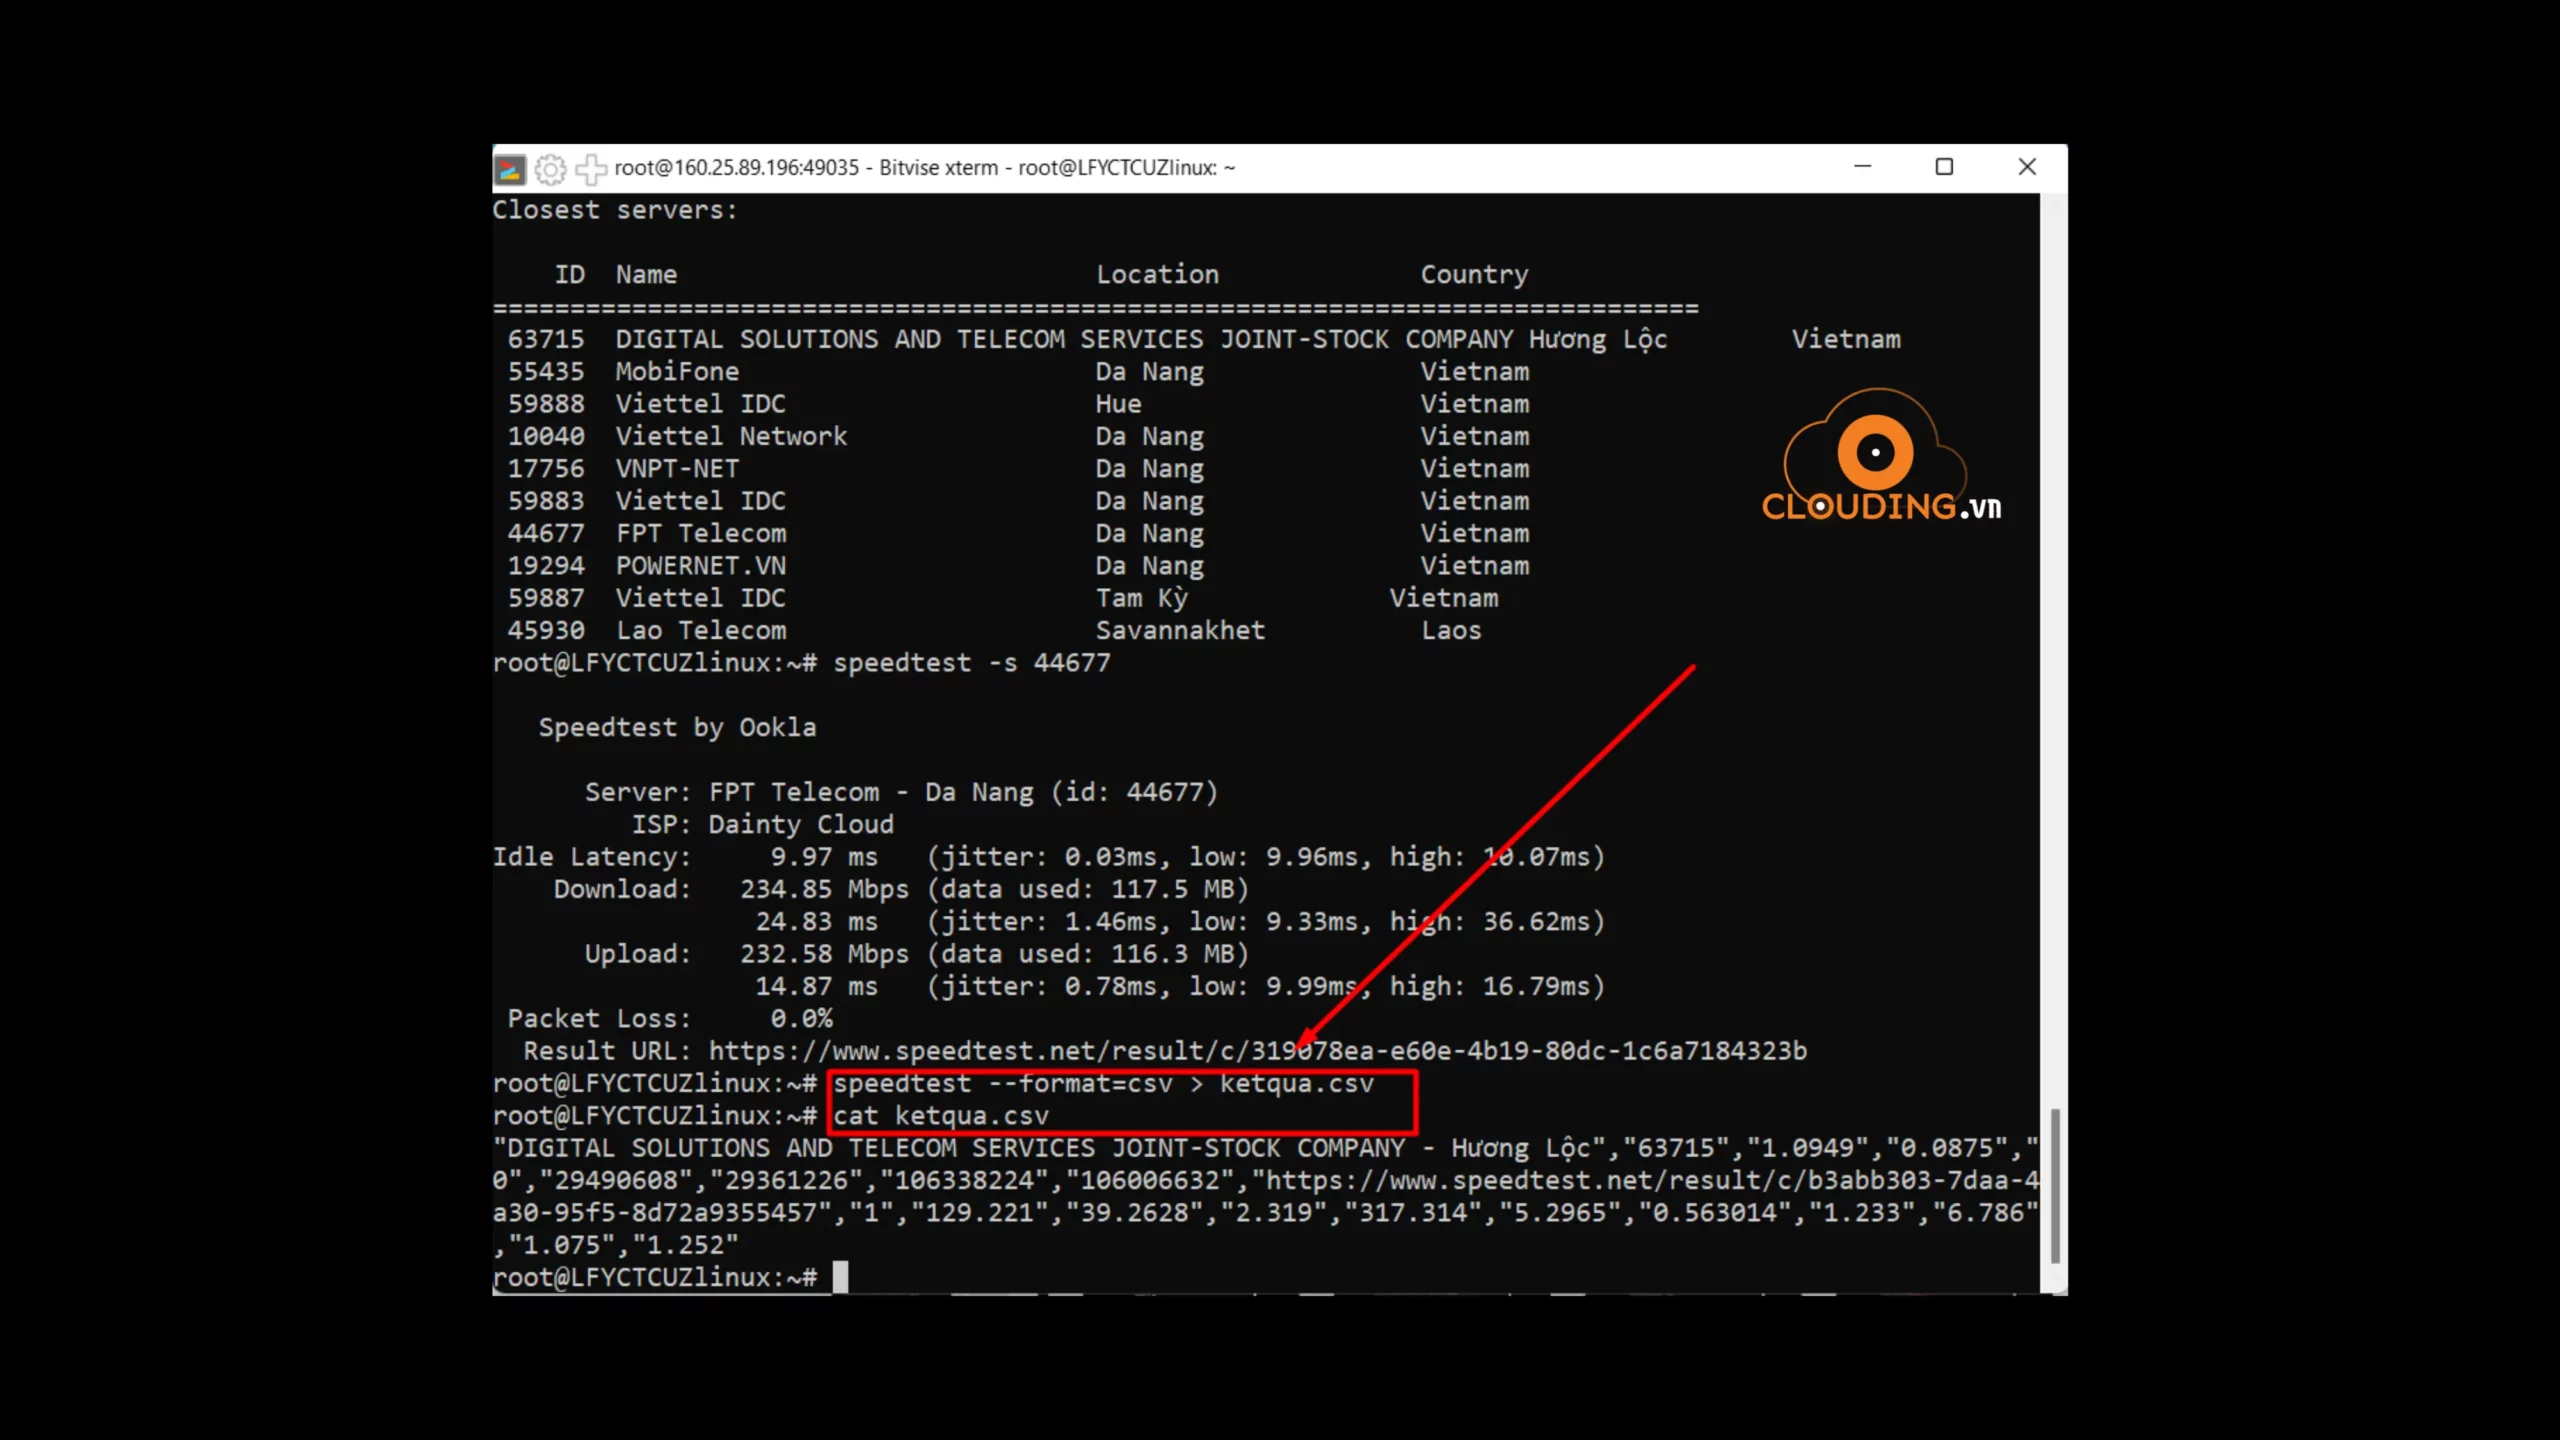Image resolution: width=2560 pixels, height=1440 pixels.
Task: Click 'POWERNET.VN' server name
Action: [x=701, y=566]
